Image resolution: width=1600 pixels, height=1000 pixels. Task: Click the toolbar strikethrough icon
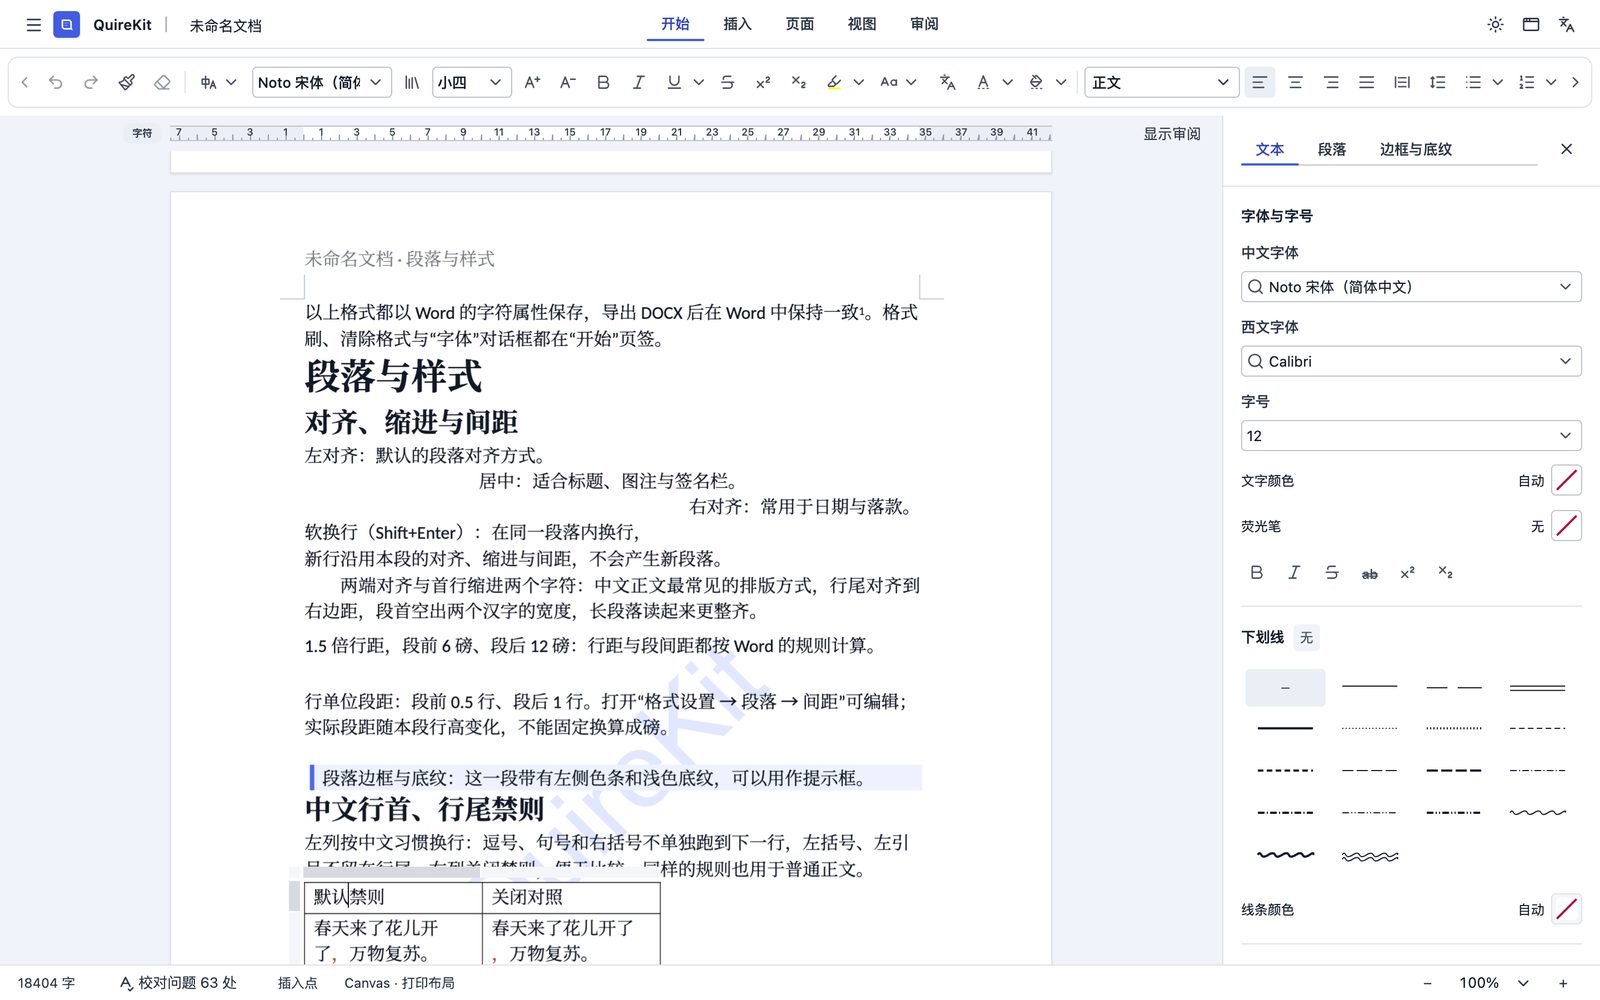727,82
